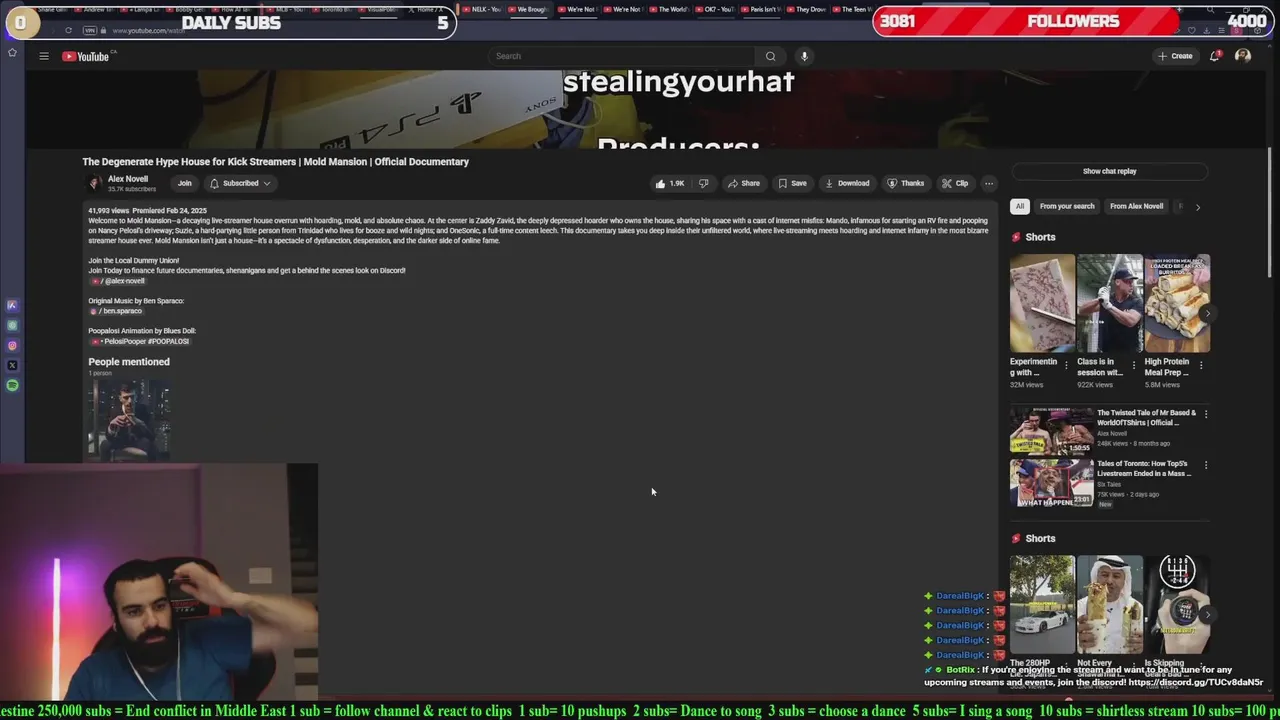Start voice search with microphone icon

[804, 56]
